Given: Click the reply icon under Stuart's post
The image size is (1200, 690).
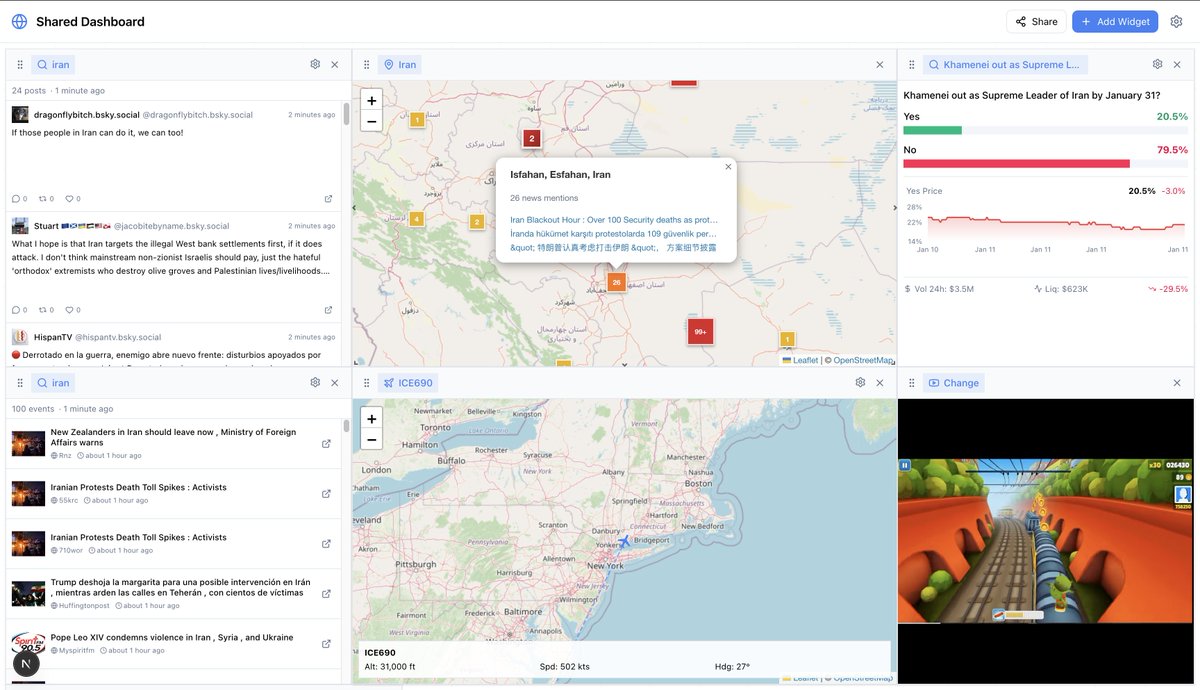Looking at the screenshot, I should coord(16,309).
